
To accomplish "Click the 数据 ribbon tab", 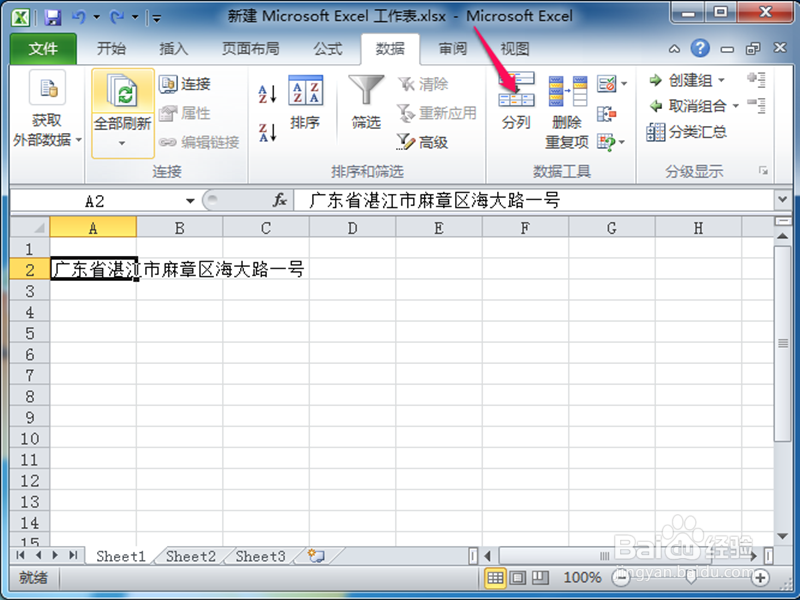I will [x=390, y=49].
